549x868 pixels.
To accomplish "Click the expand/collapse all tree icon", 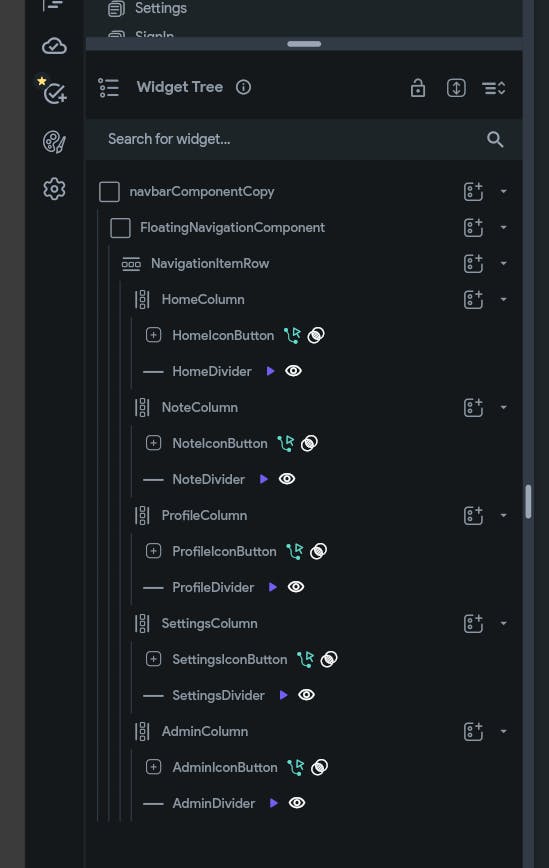I will (x=456, y=87).
